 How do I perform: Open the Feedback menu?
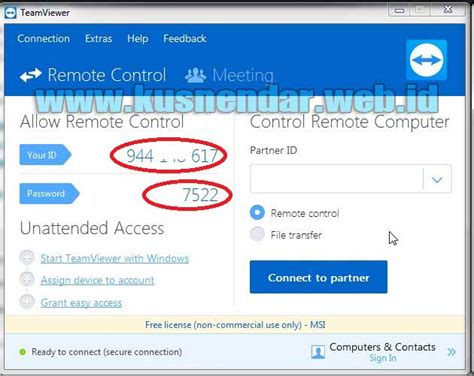coord(185,39)
